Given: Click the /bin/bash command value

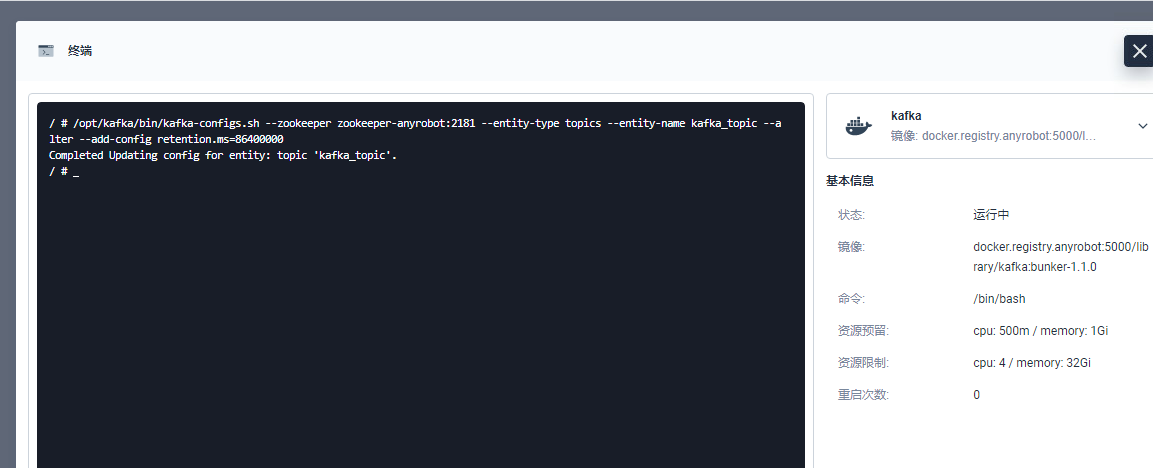Looking at the screenshot, I should 999,299.
